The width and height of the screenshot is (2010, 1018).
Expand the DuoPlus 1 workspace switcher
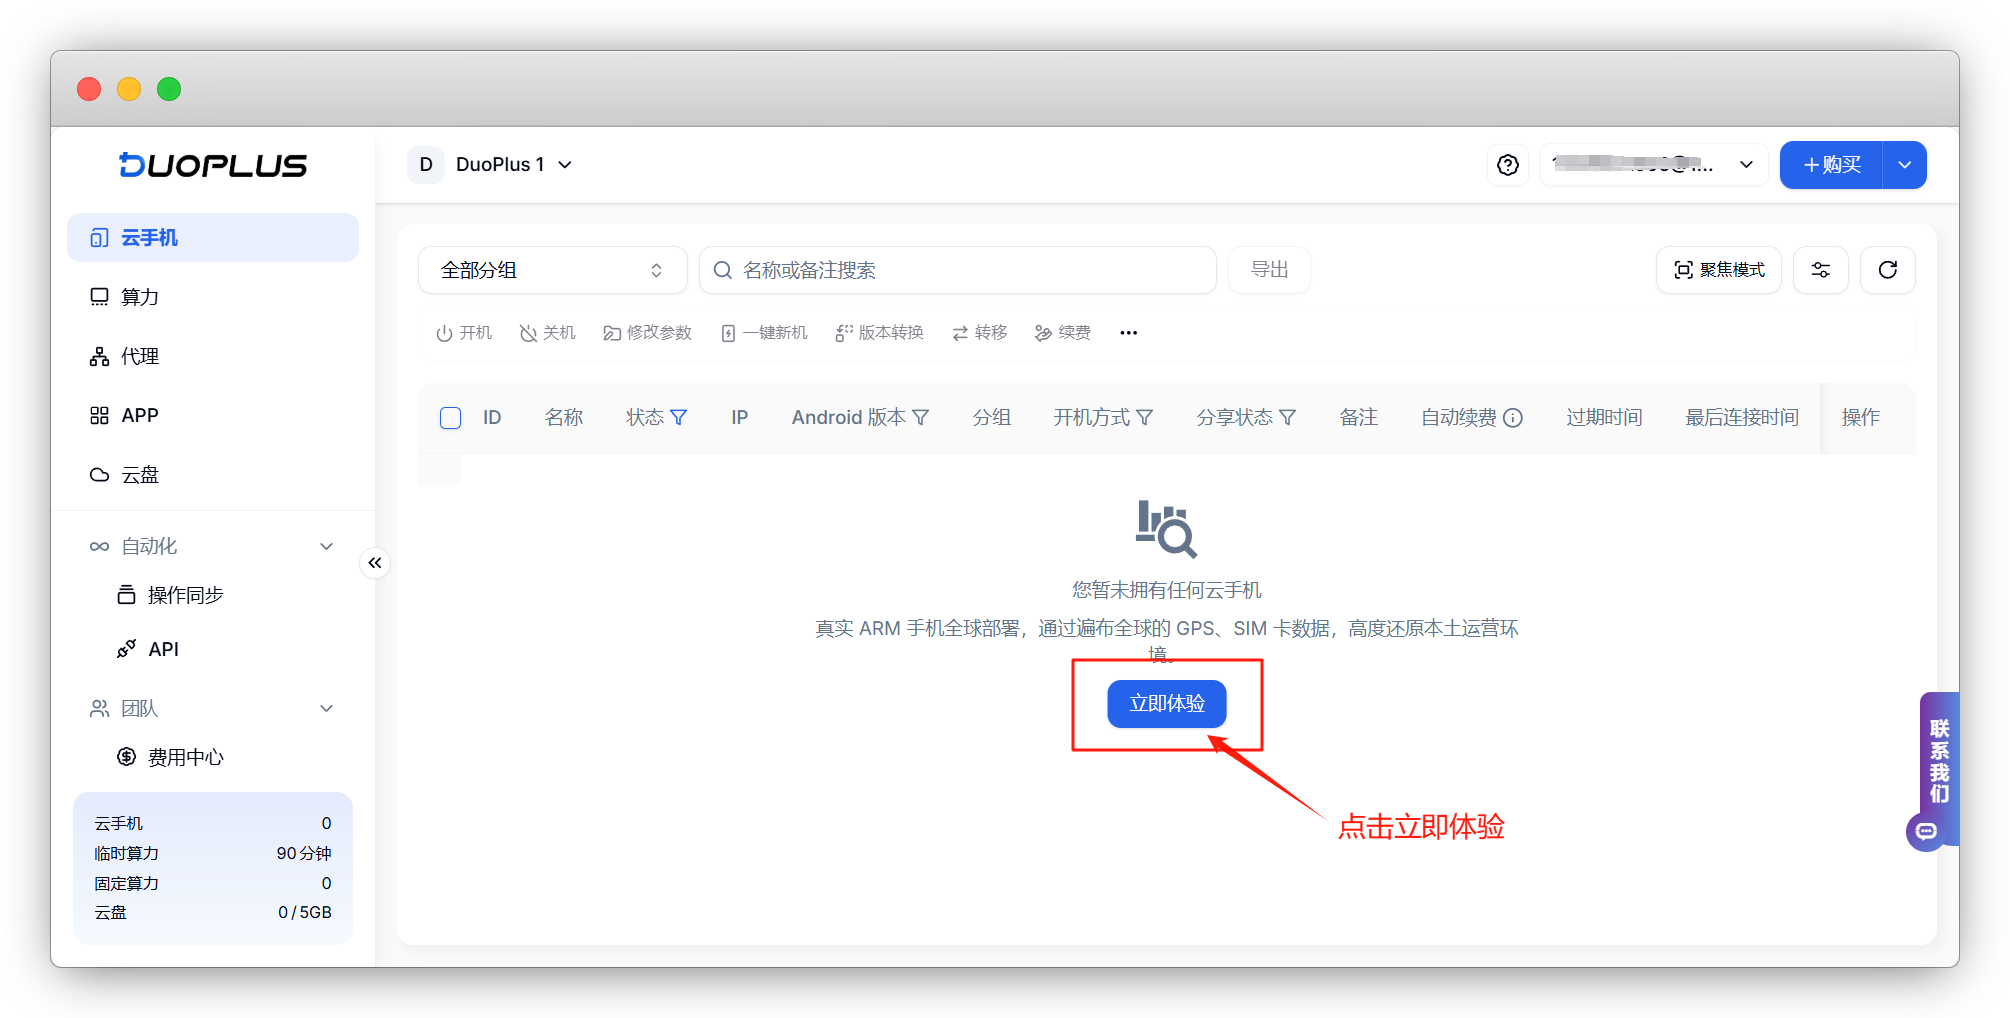(490, 165)
